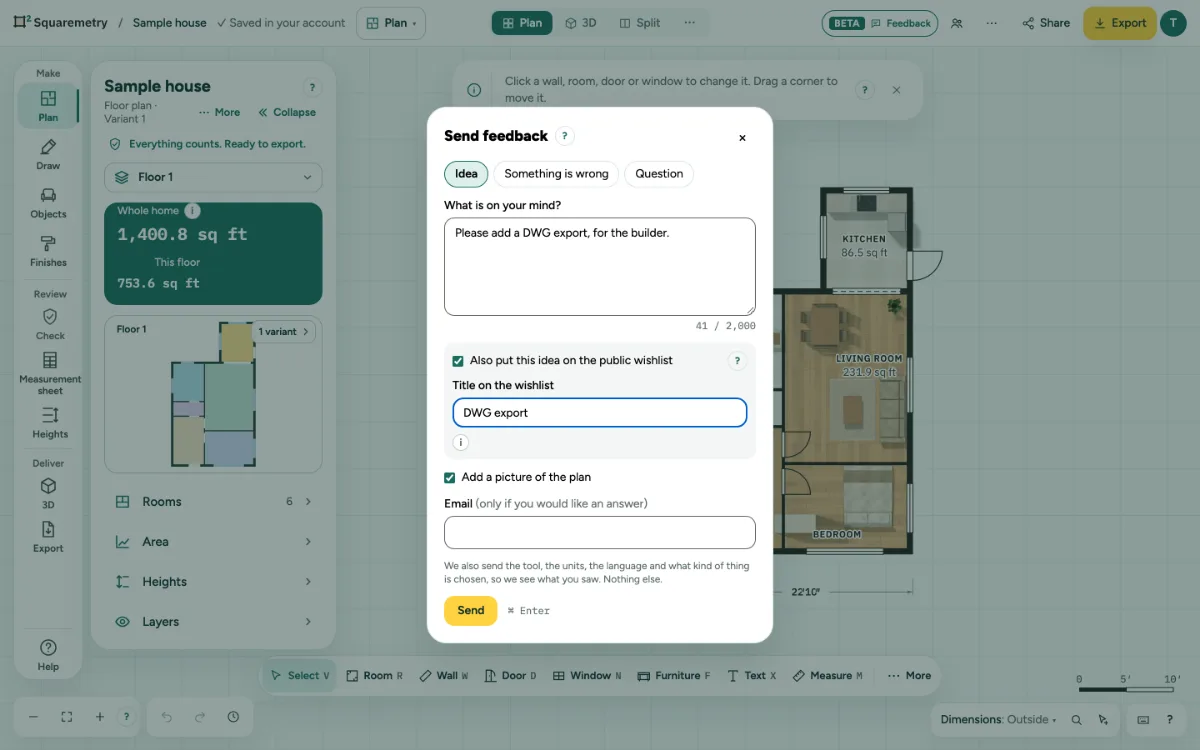
Task: Select the Door tool
Action: click(x=510, y=676)
